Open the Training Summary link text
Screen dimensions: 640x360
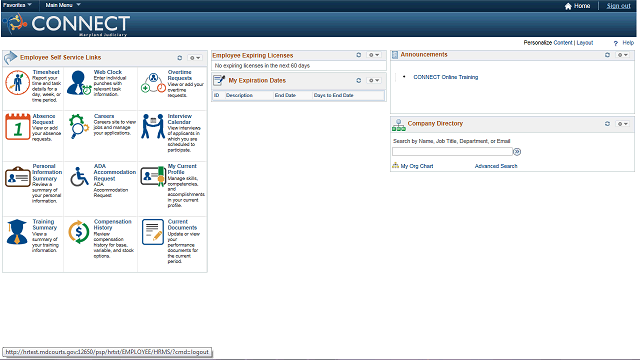[44, 224]
